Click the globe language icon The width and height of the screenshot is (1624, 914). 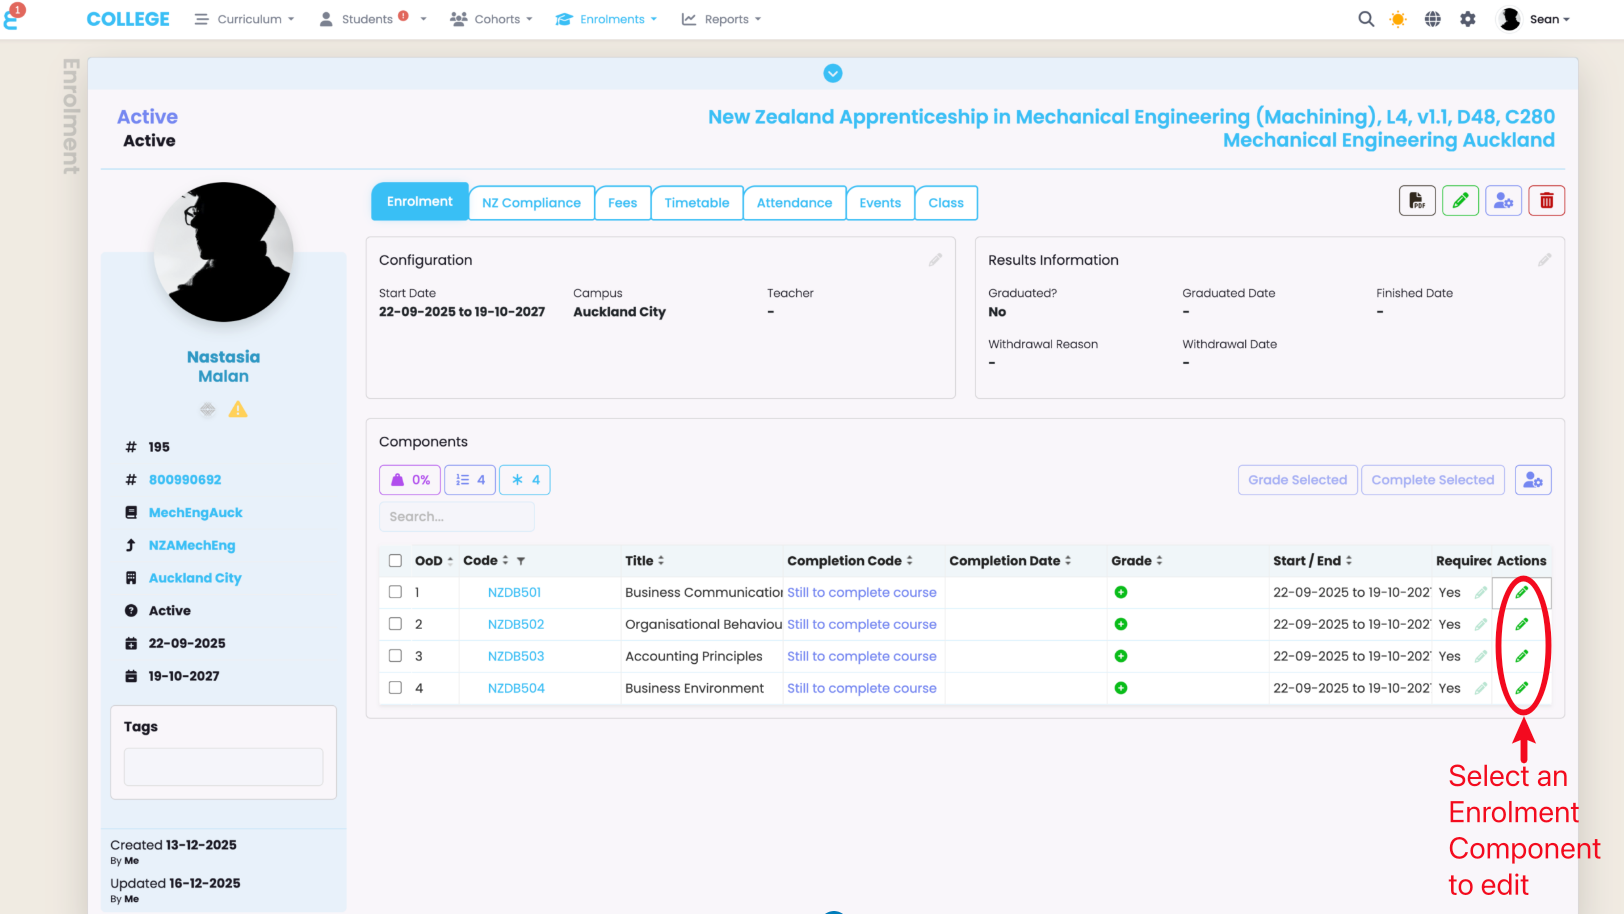click(1433, 19)
